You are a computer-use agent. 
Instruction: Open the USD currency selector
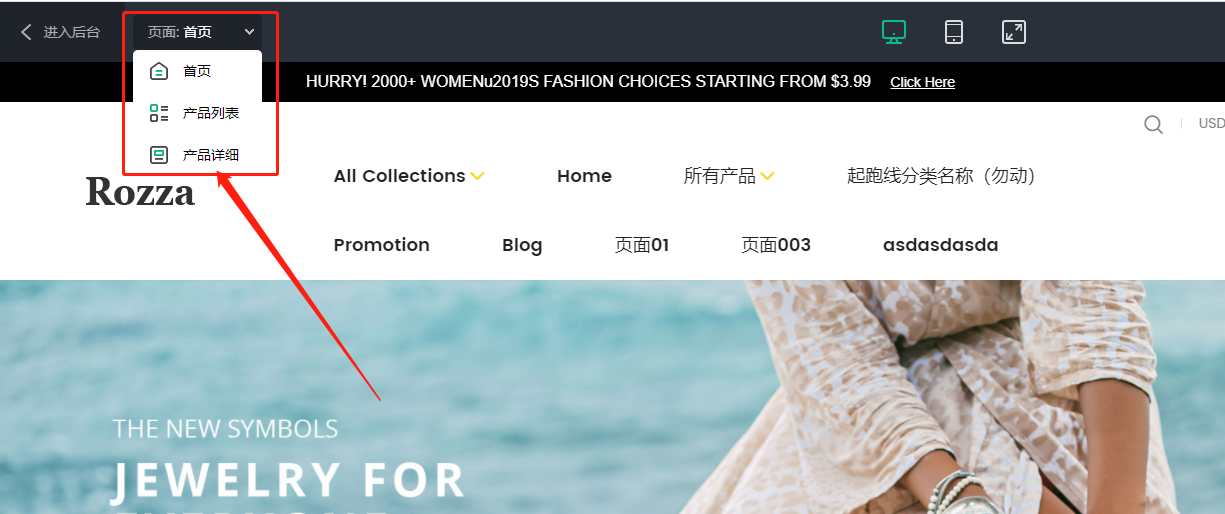[1211, 124]
